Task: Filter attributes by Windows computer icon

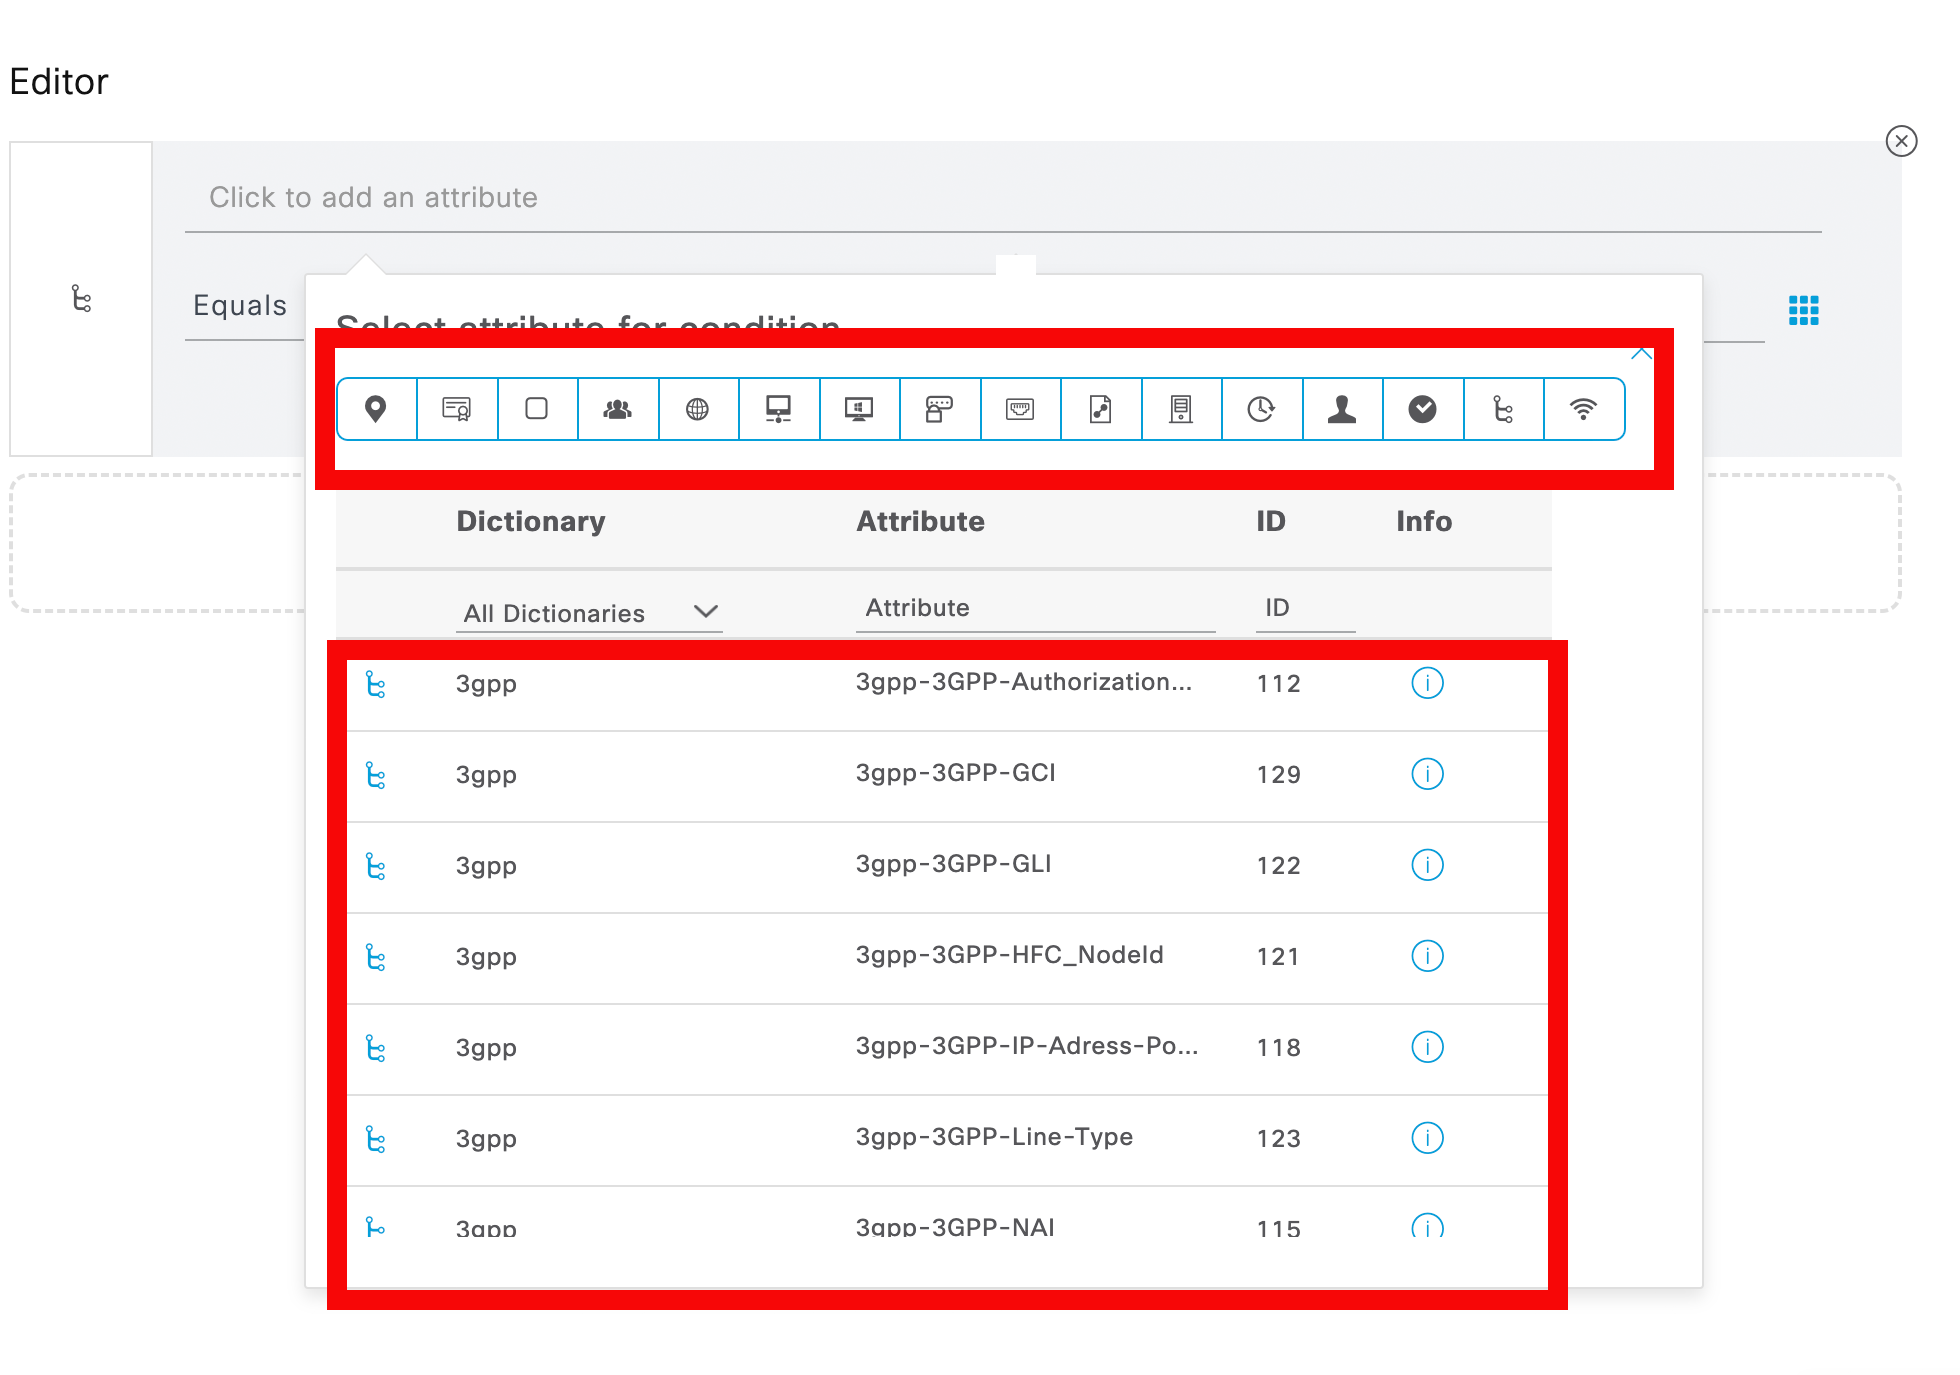Action: tap(859, 409)
